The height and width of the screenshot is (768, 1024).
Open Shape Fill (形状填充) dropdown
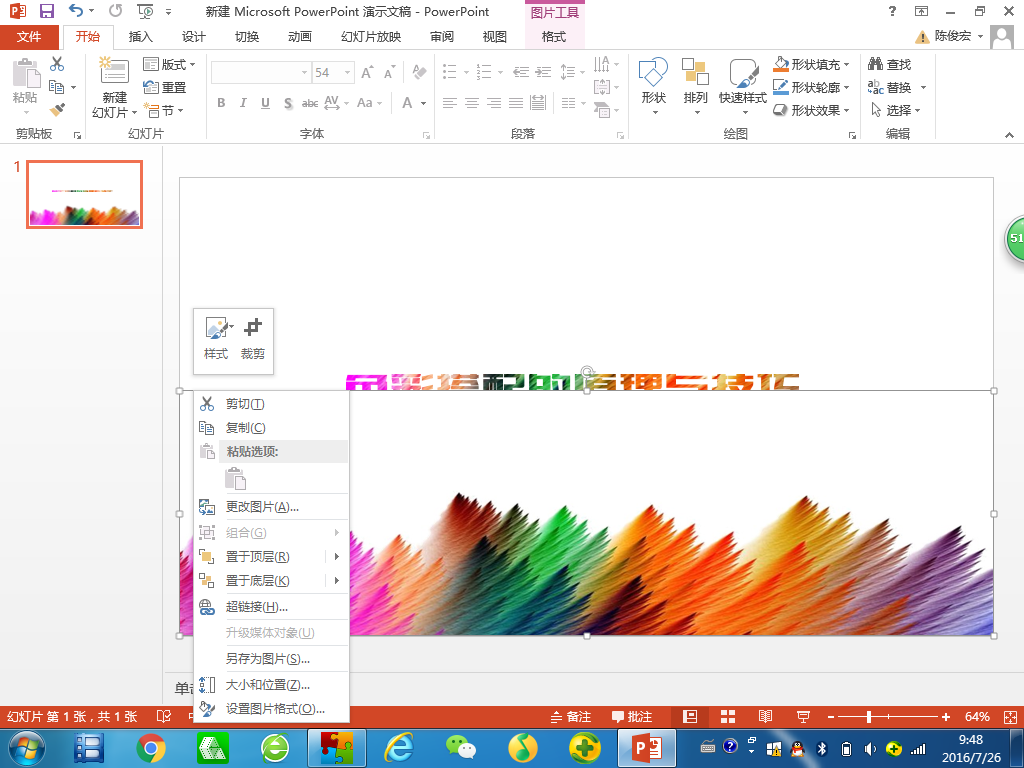811,65
